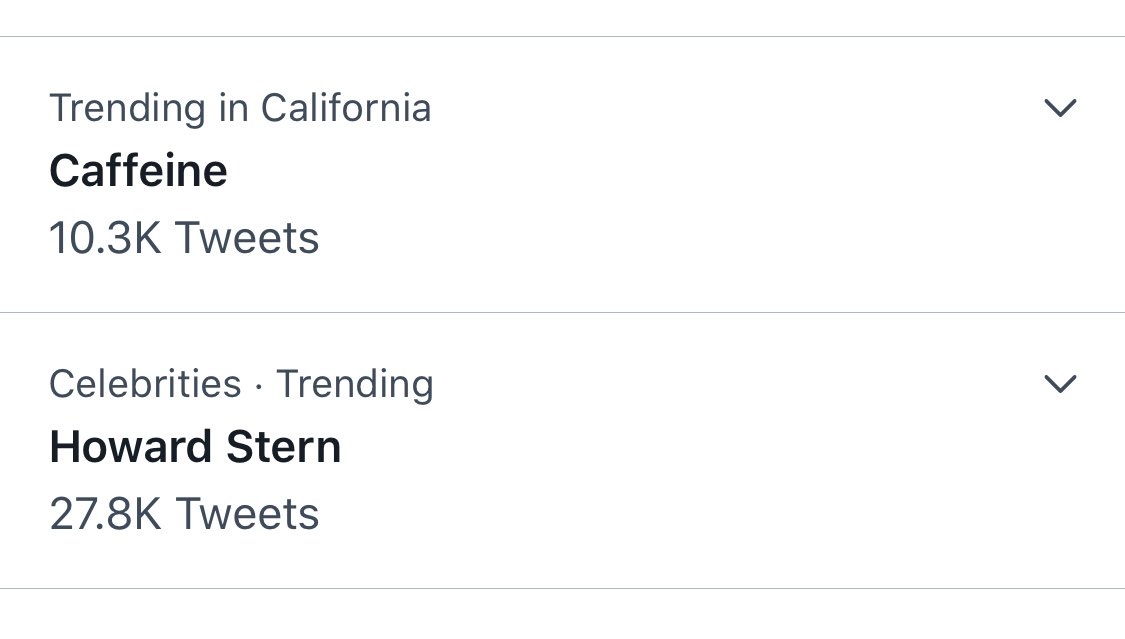This screenshot has width=1125, height=639.
Task: Open the chevron menu for Howard Stern
Action: [x=1059, y=383]
